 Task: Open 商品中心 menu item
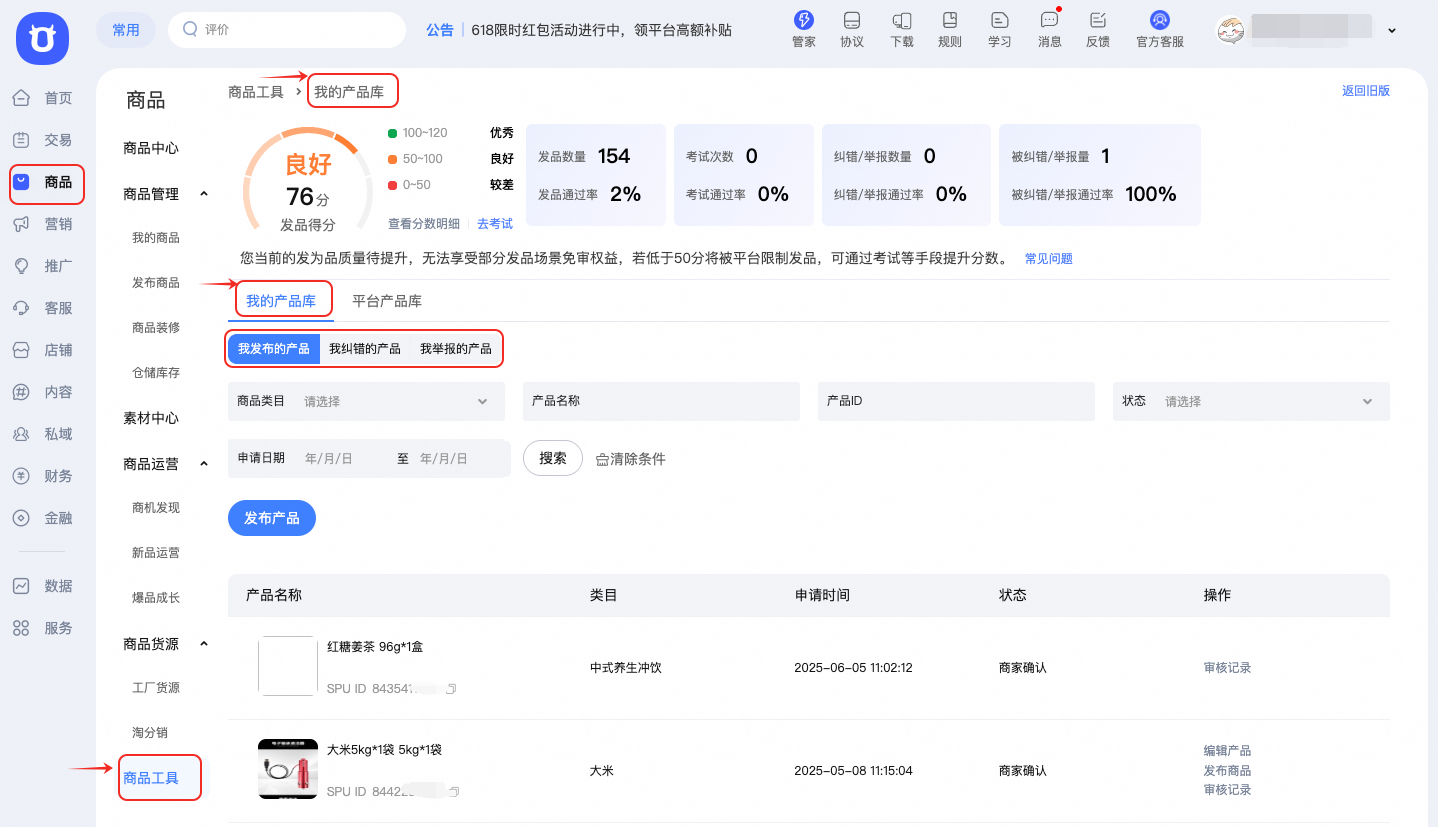pyautogui.click(x=151, y=148)
